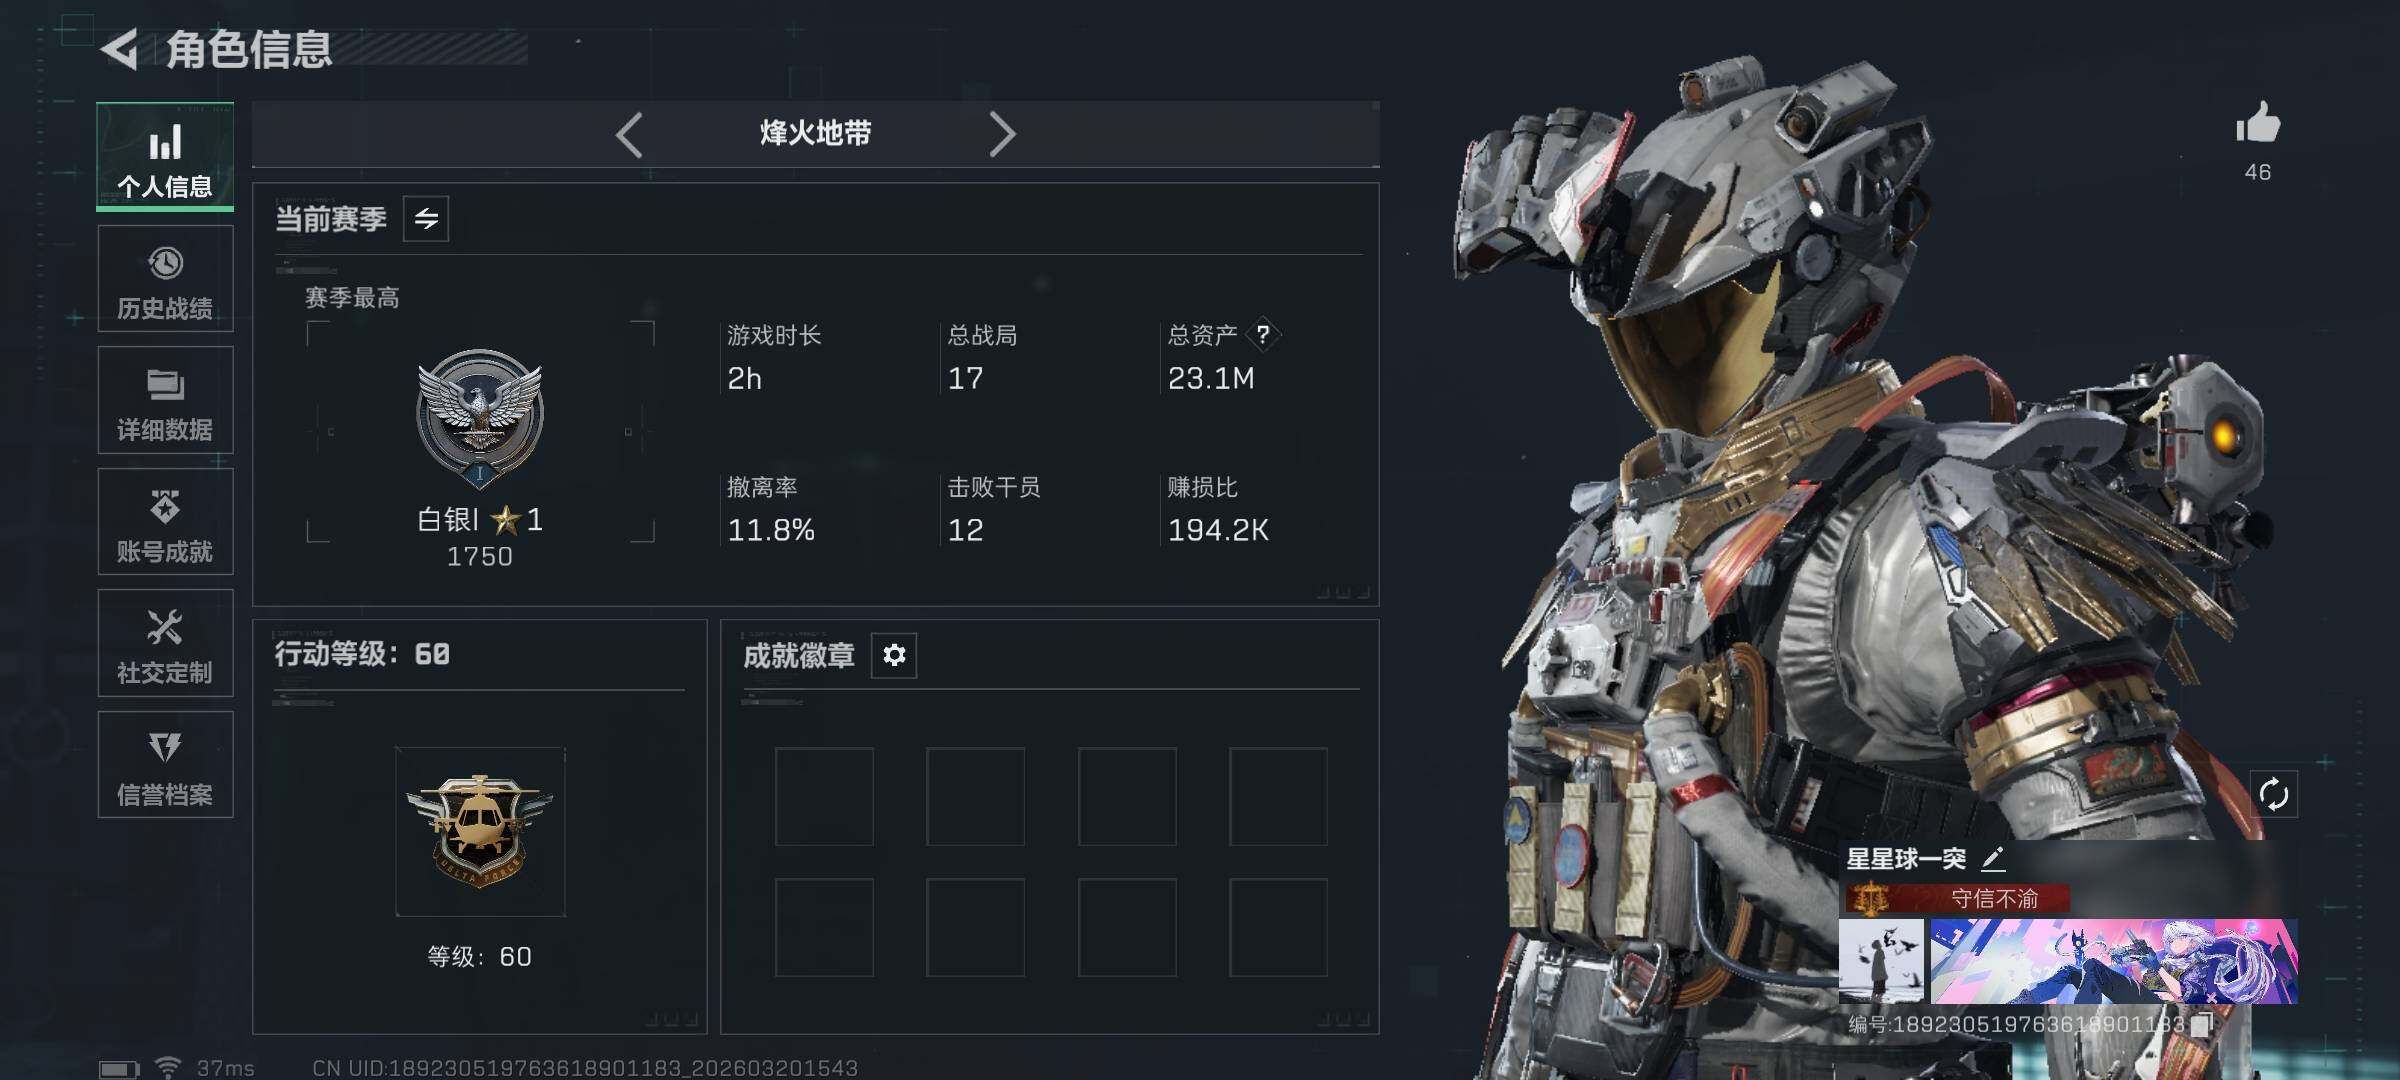This screenshot has height=1080, width=2400.
Task: Open the 详细数据 tab
Action: 165,400
